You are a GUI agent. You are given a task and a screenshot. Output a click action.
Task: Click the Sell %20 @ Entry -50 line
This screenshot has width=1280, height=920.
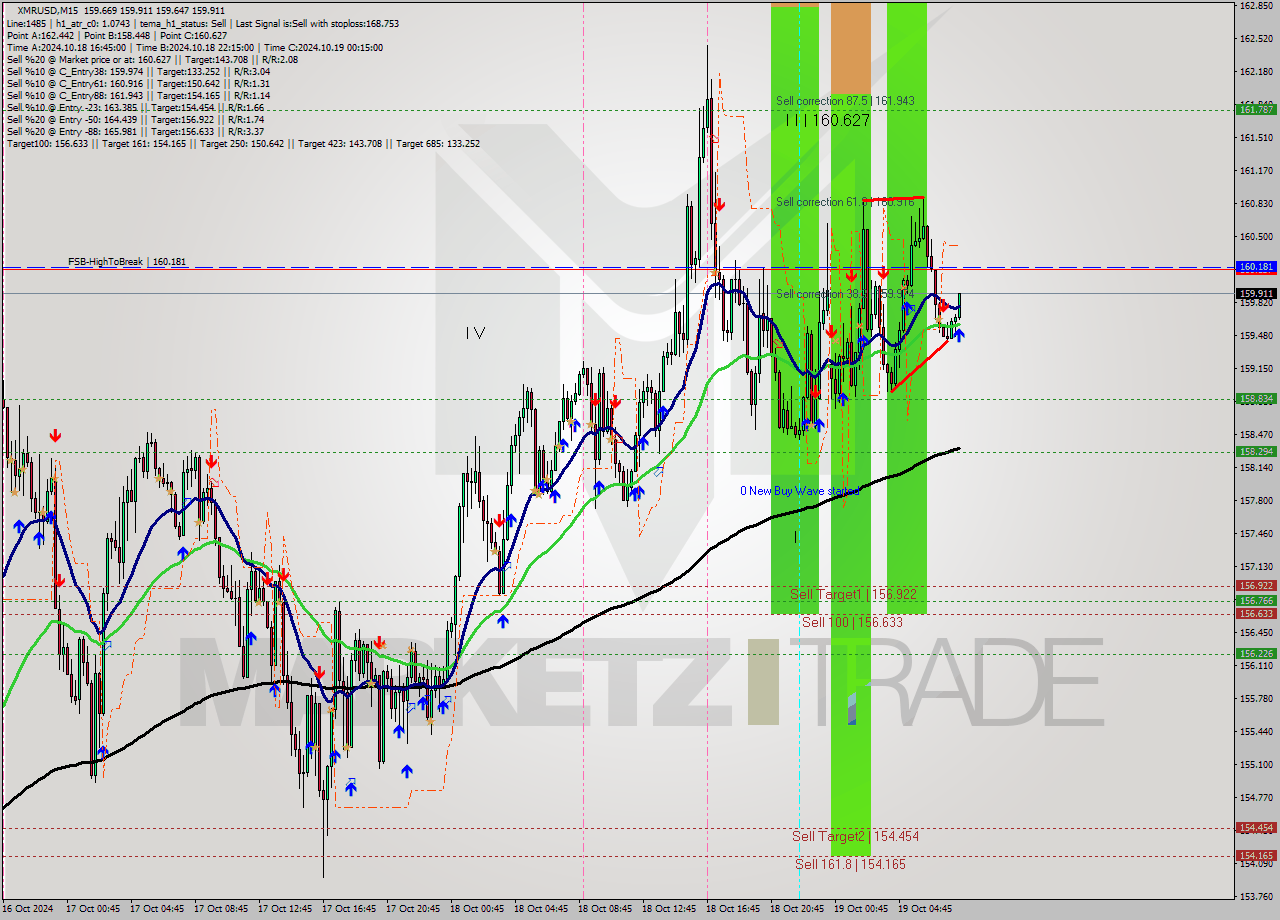[135, 119]
